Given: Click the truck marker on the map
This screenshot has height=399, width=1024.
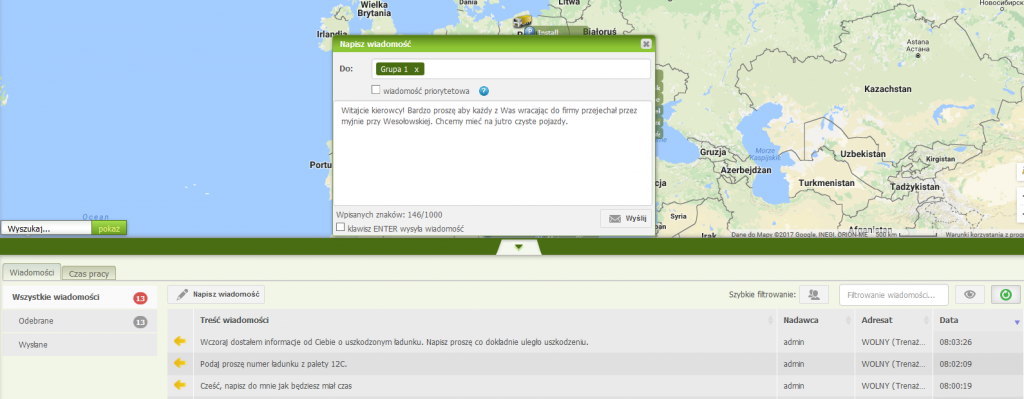Looking at the screenshot, I should tap(522, 20).
